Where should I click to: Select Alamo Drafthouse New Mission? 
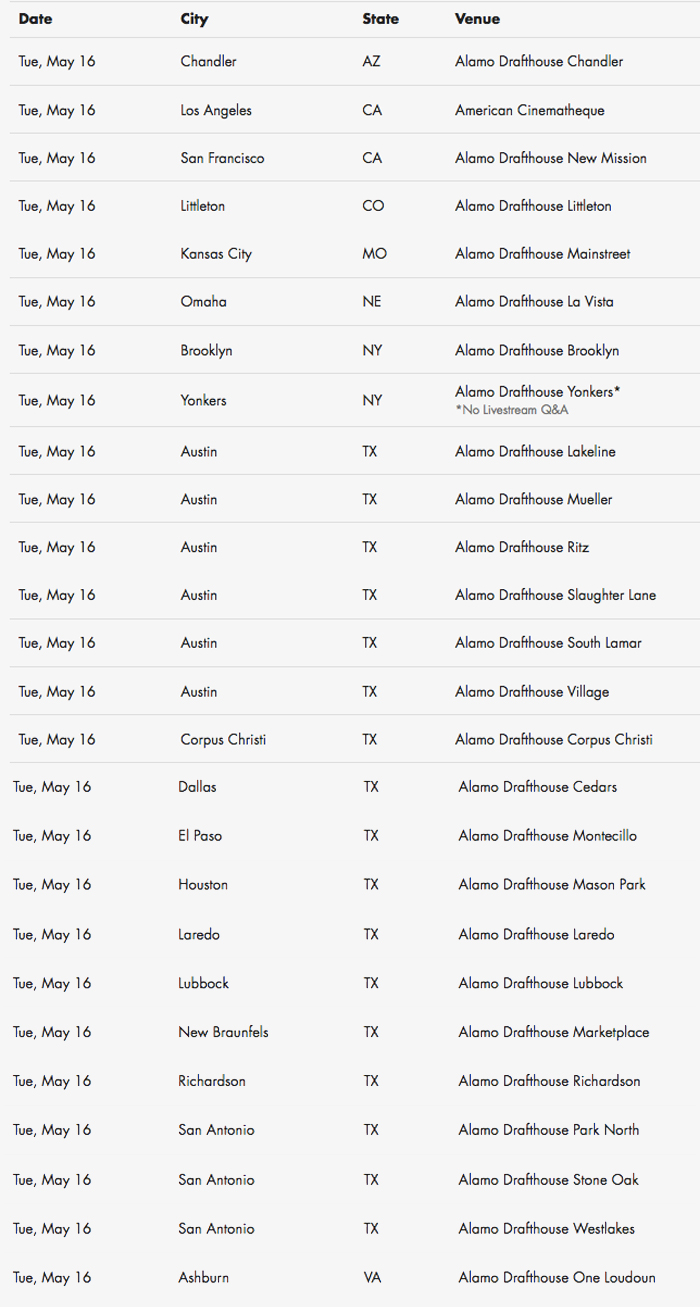[551, 159]
